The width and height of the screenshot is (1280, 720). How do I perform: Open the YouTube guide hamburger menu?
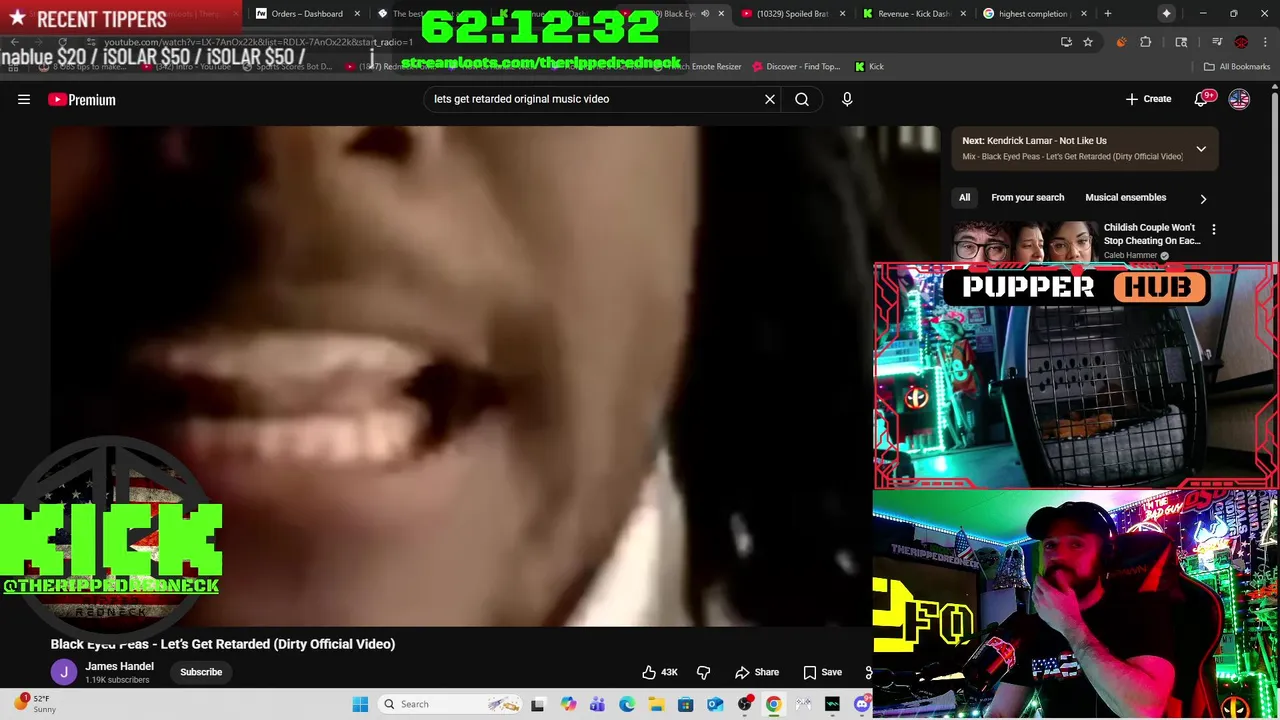pyautogui.click(x=24, y=99)
